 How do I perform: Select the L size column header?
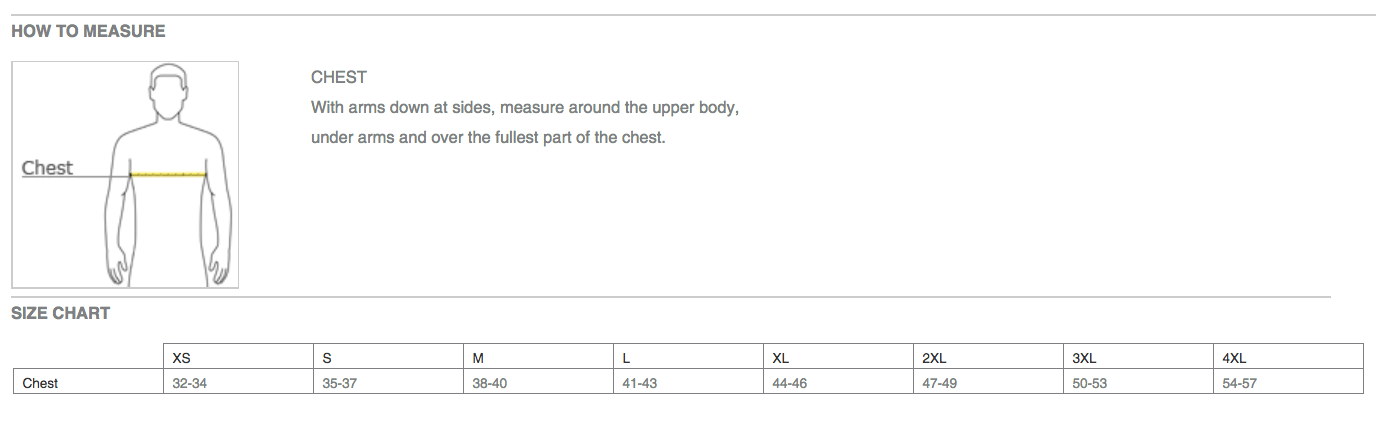(x=688, y=357)
